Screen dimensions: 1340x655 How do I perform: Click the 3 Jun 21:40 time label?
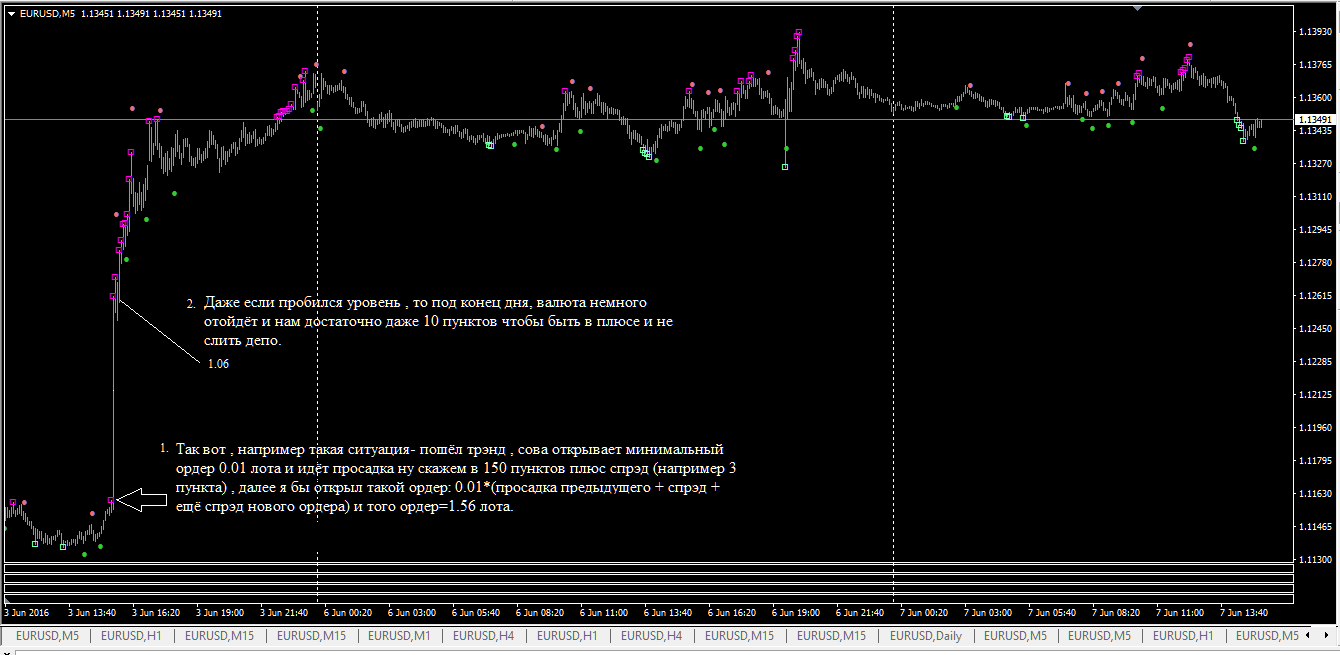(x=284, y=612)
